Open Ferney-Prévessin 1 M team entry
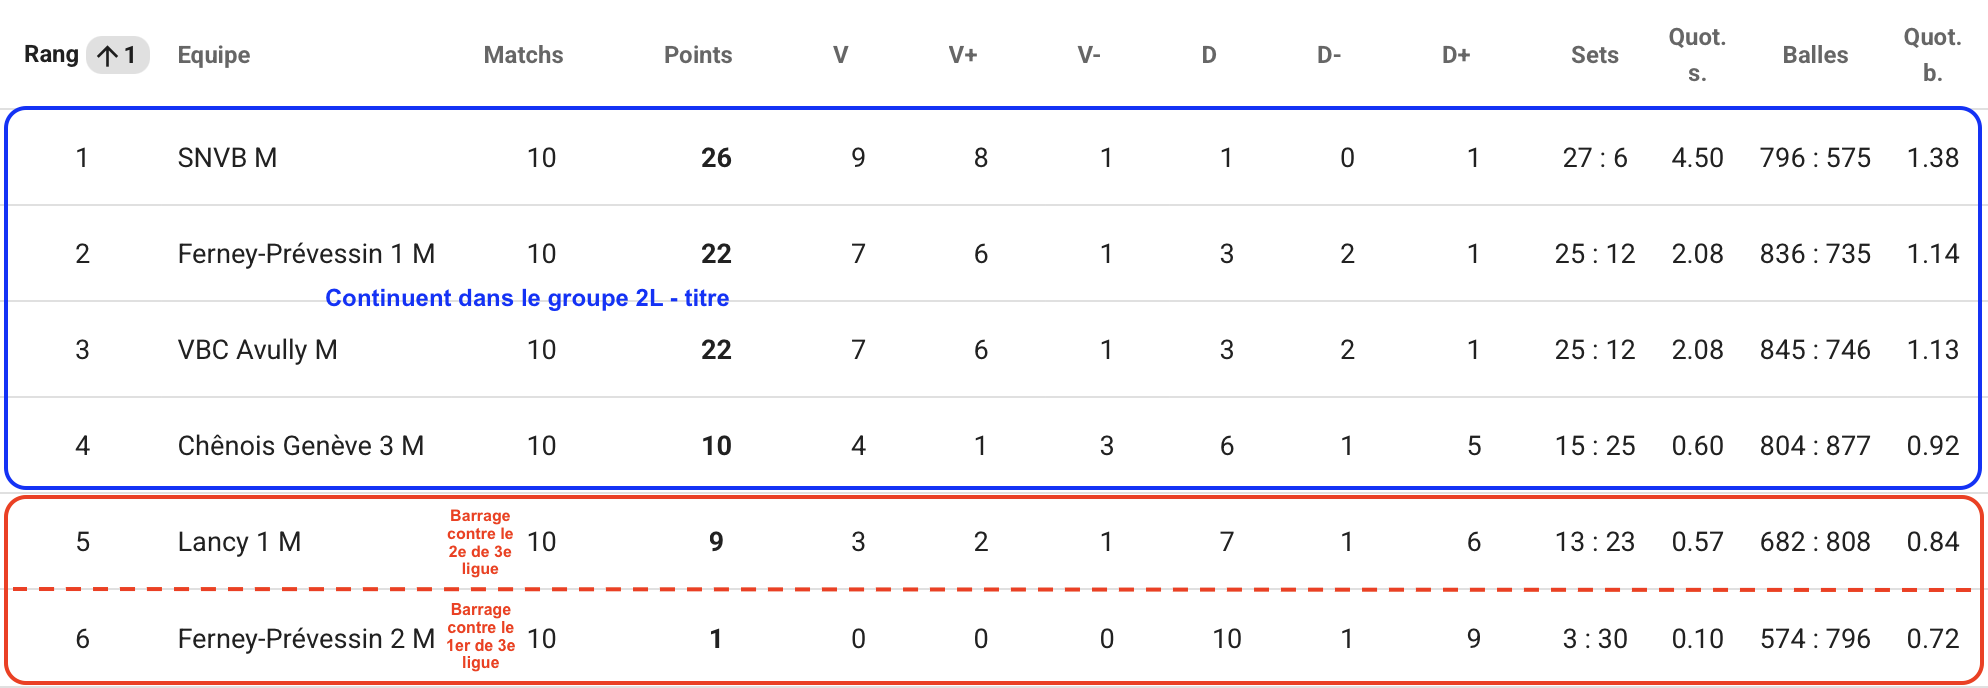The image size is (1988, 688). [x=306, y=254]
